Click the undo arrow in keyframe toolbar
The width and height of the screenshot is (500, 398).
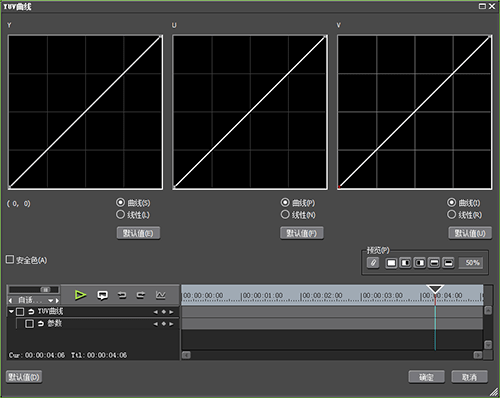pyautogui.click(x=122, y=295)
